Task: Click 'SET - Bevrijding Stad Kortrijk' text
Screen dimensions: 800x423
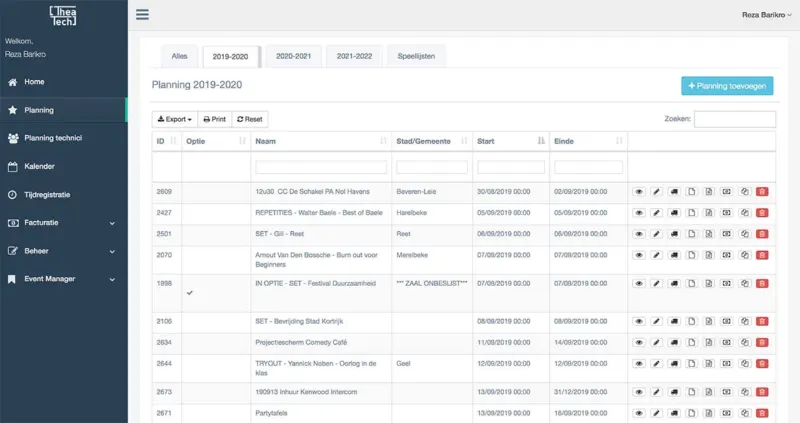Action: (299, 321)
